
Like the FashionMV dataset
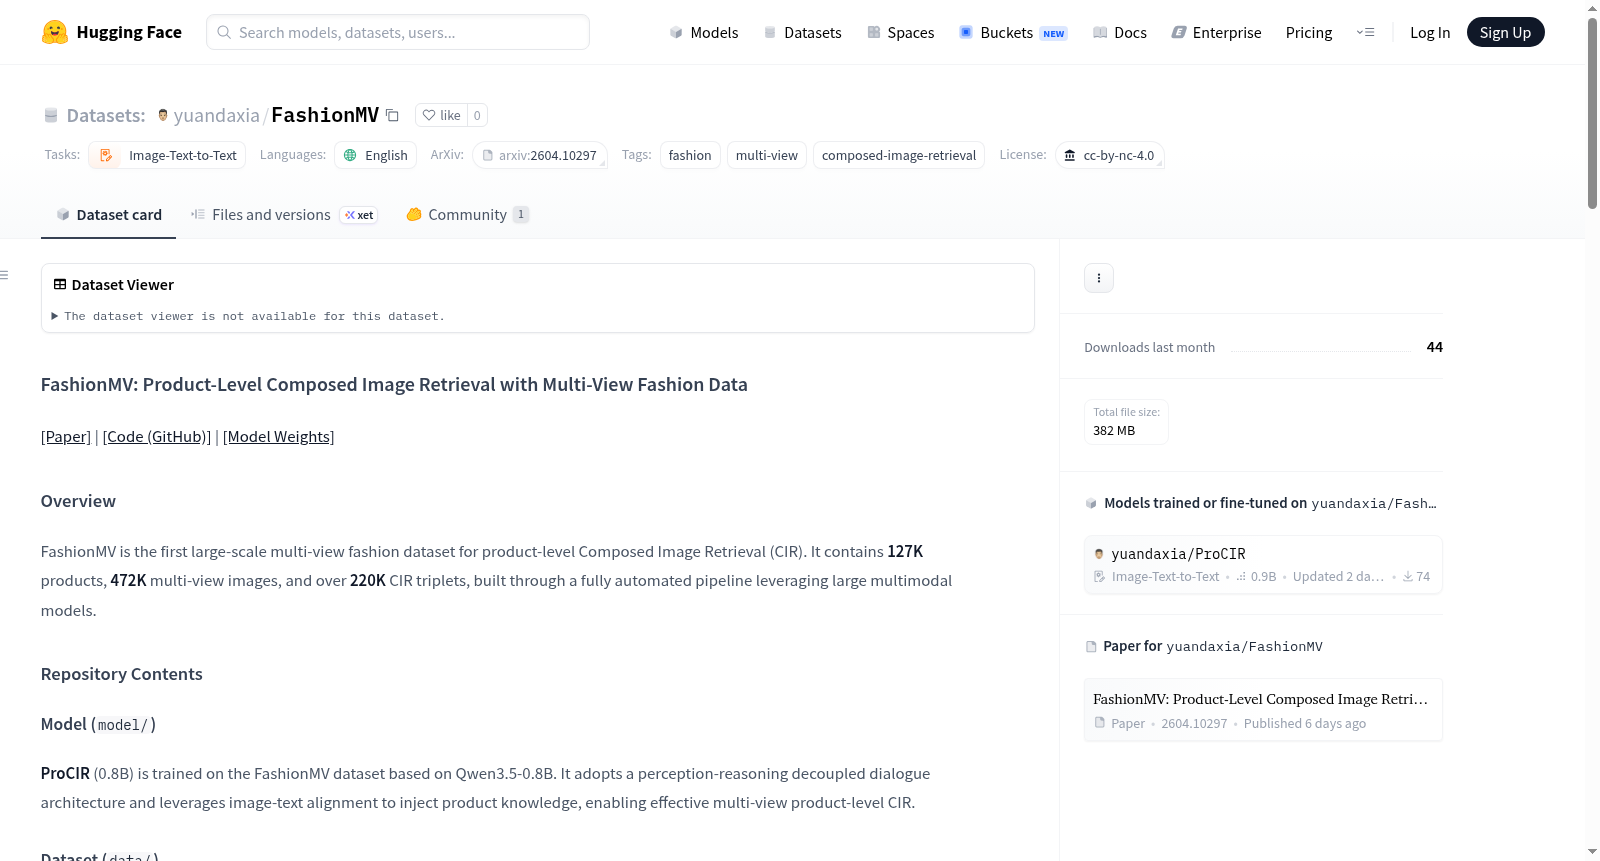tap(441, 115)
